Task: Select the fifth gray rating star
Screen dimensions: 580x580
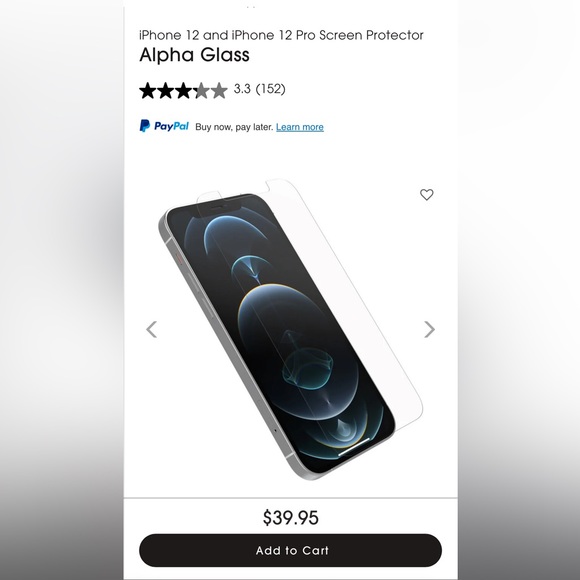Action: 219,91
